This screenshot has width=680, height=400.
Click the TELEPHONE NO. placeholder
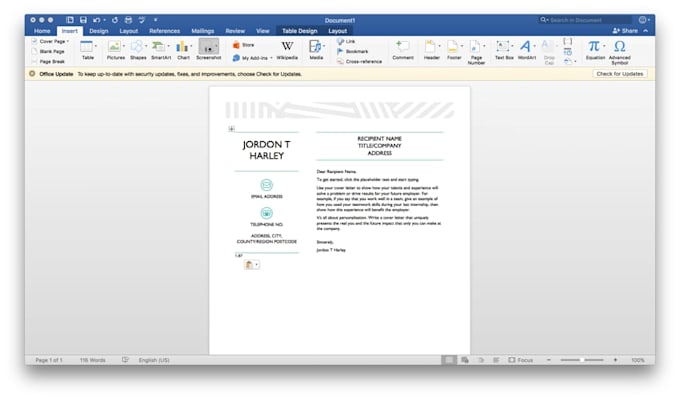266,224
